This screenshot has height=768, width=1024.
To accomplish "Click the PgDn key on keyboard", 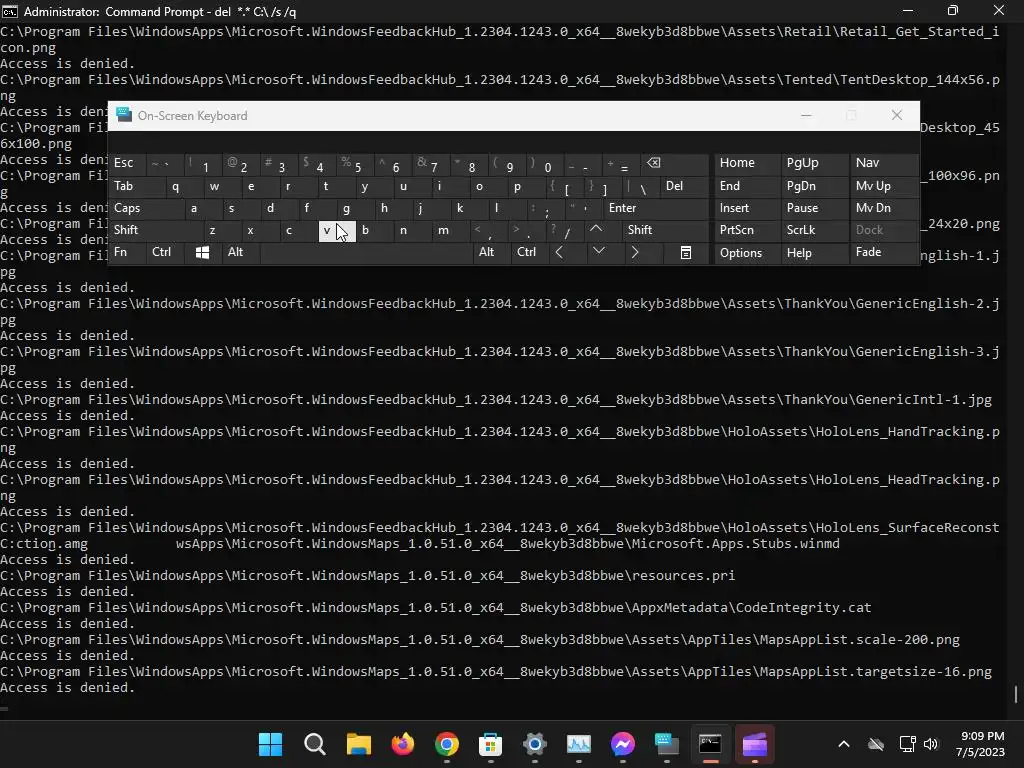I will [x=814, y=186].
